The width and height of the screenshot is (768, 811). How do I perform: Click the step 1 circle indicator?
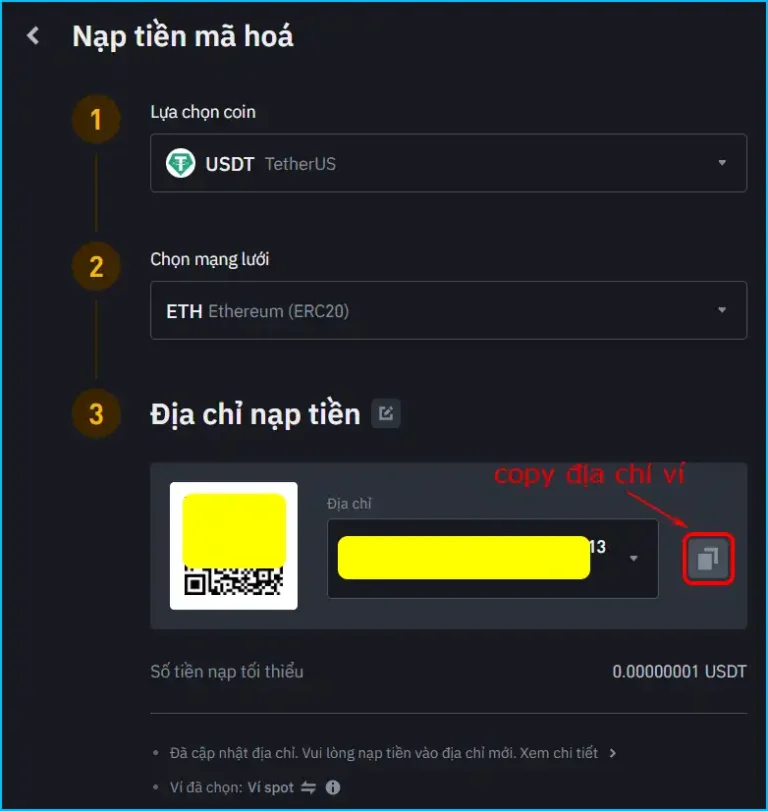pos(96,119)
